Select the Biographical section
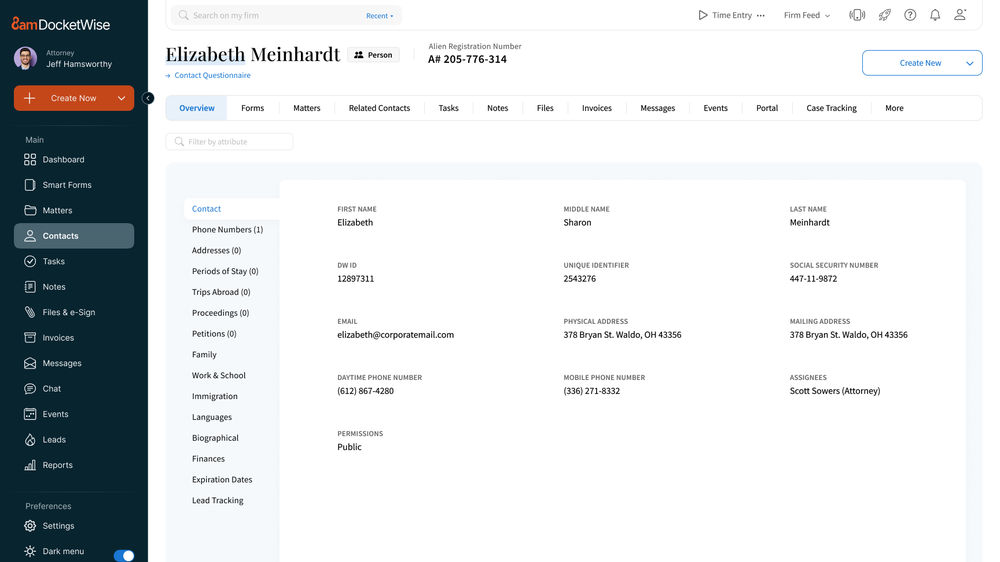 pyautogui.click(x=216, y=438)
